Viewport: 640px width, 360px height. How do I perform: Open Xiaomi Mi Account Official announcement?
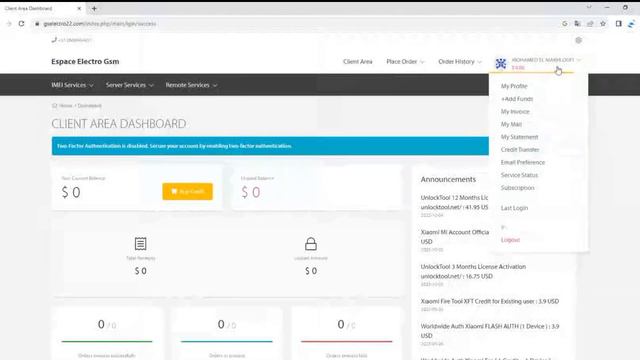point(455,237)
